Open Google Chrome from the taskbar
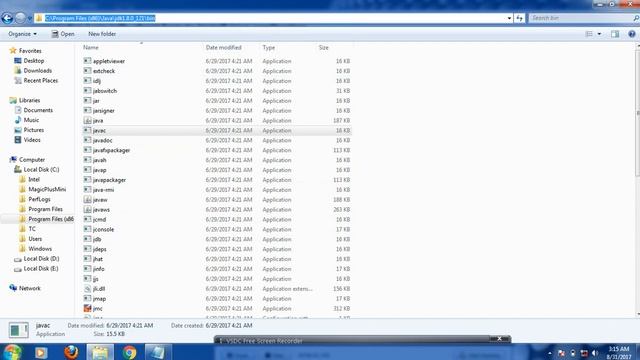 pos(129,352)
